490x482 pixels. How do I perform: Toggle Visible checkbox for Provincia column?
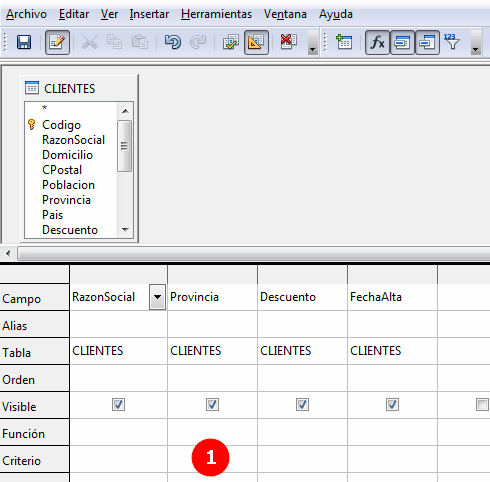(212, 405)
